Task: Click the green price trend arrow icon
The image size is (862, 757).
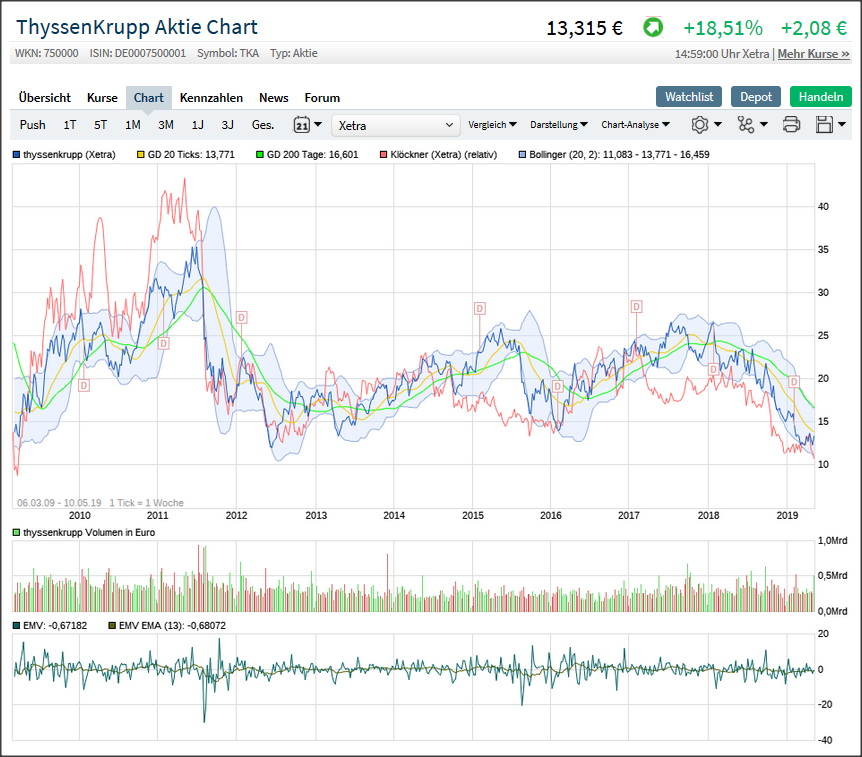Action: [x=652, y=28]
